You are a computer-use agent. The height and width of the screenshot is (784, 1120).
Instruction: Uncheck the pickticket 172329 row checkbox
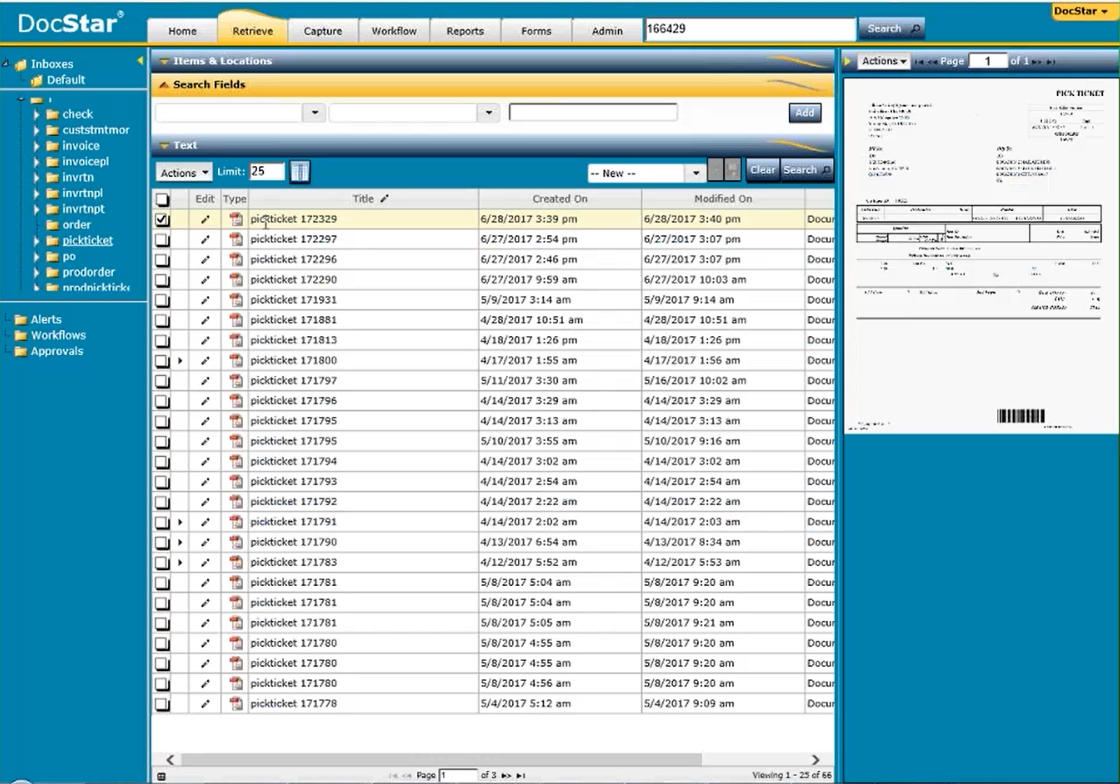162,220
